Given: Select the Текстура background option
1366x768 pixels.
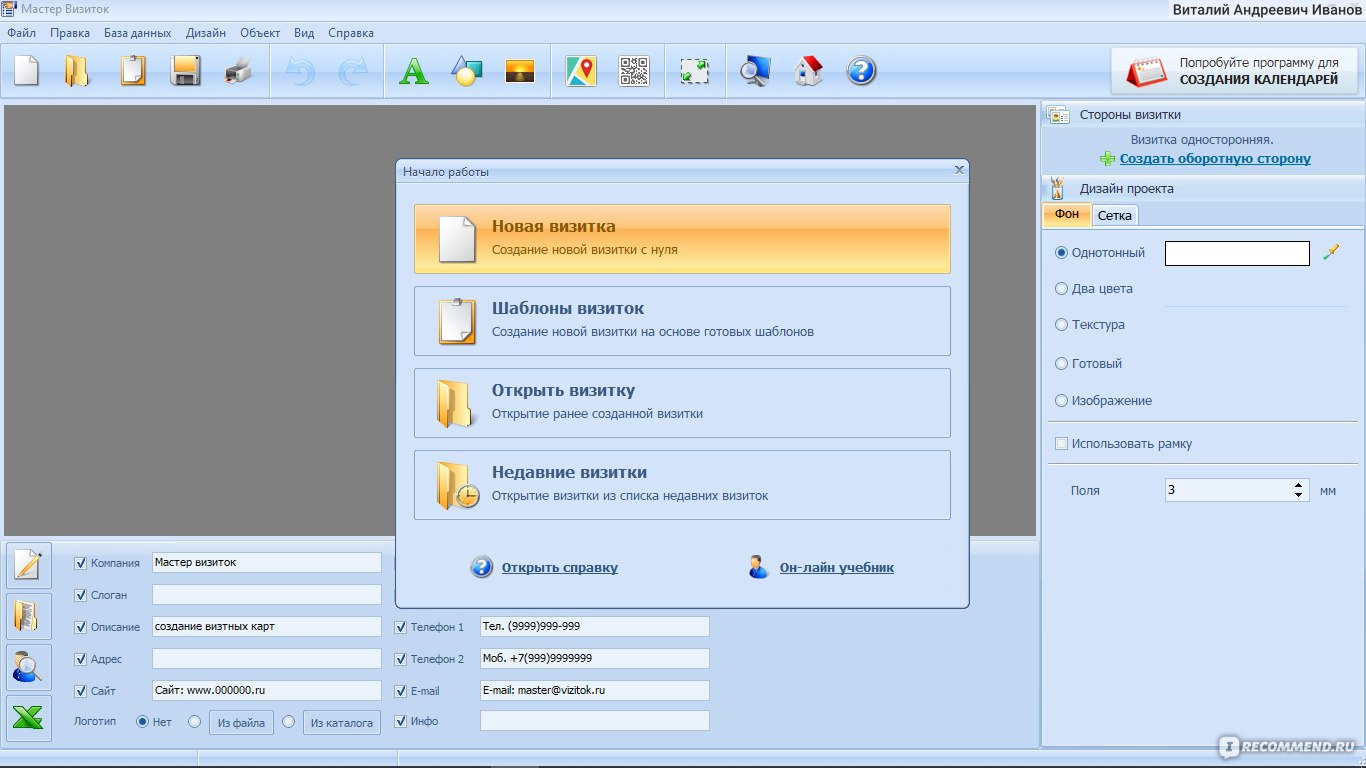Looking at the screenshot, I should click(x=1062, y=325).
